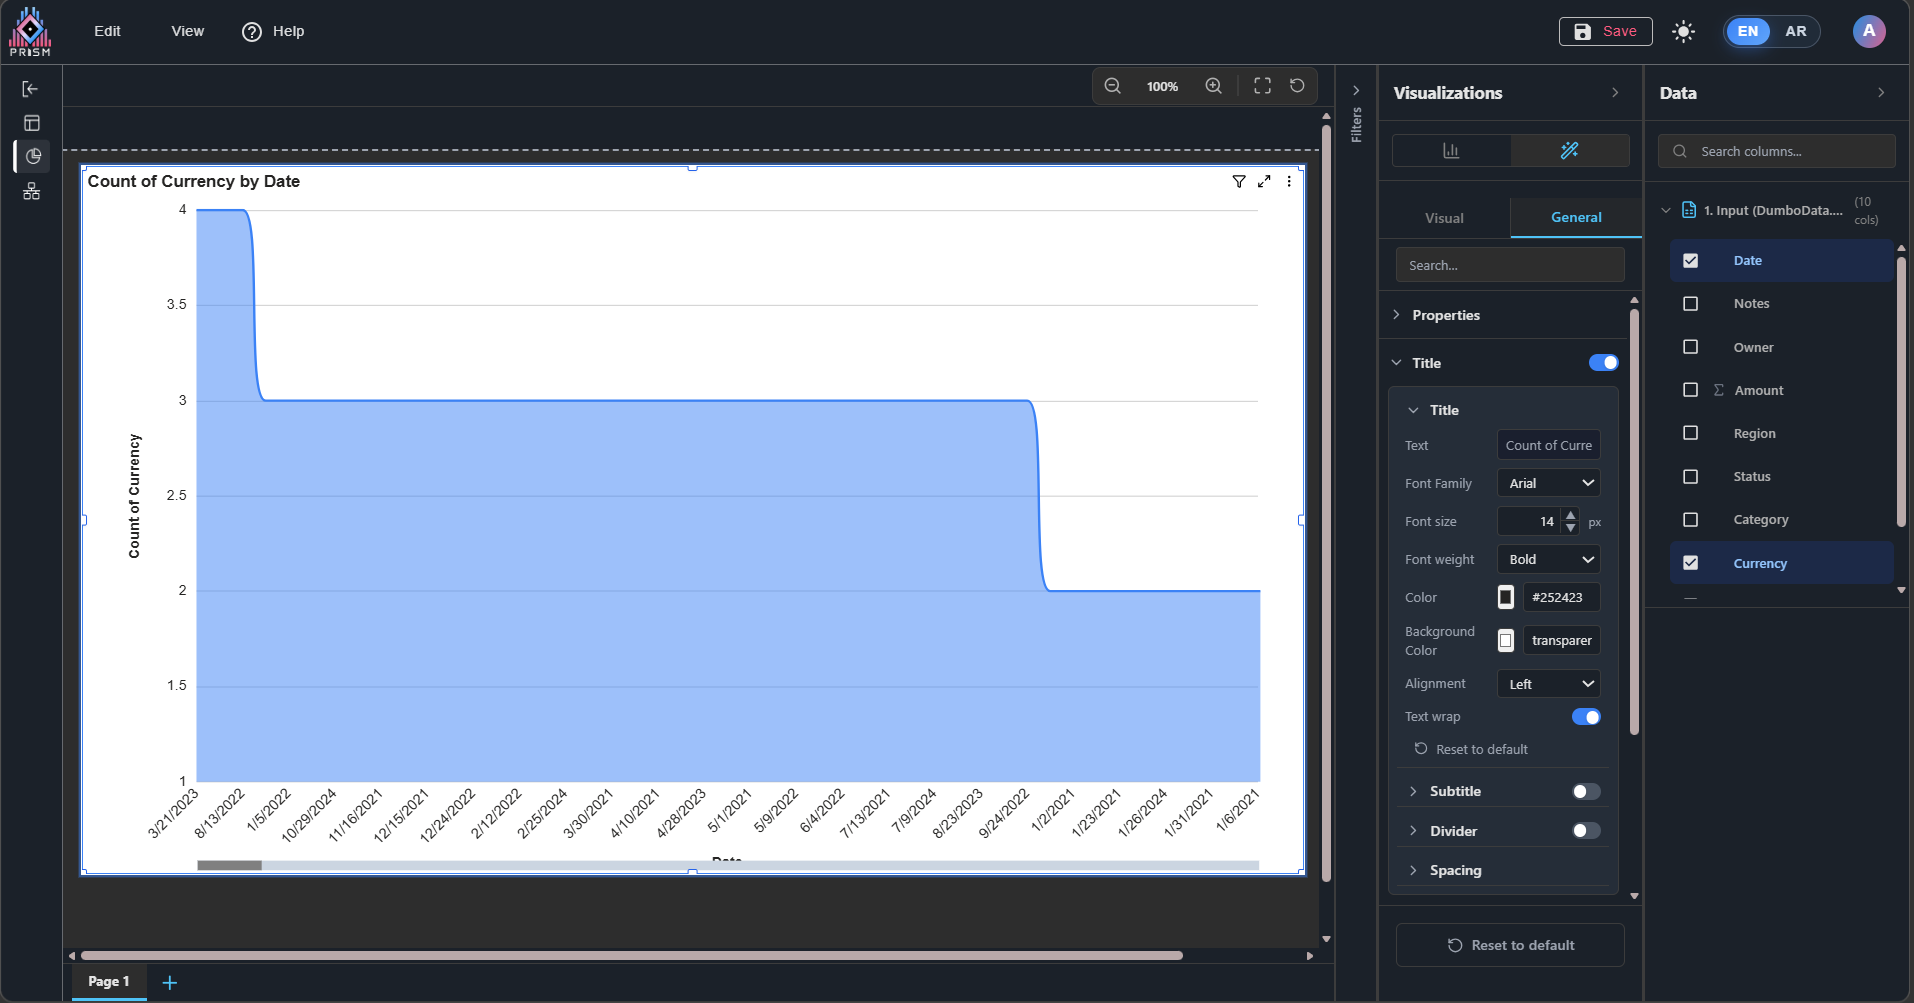The height and width of the screenshot is (1003, 1914).
Task: Switch to the Visual tab
Action: (1444, 218)
